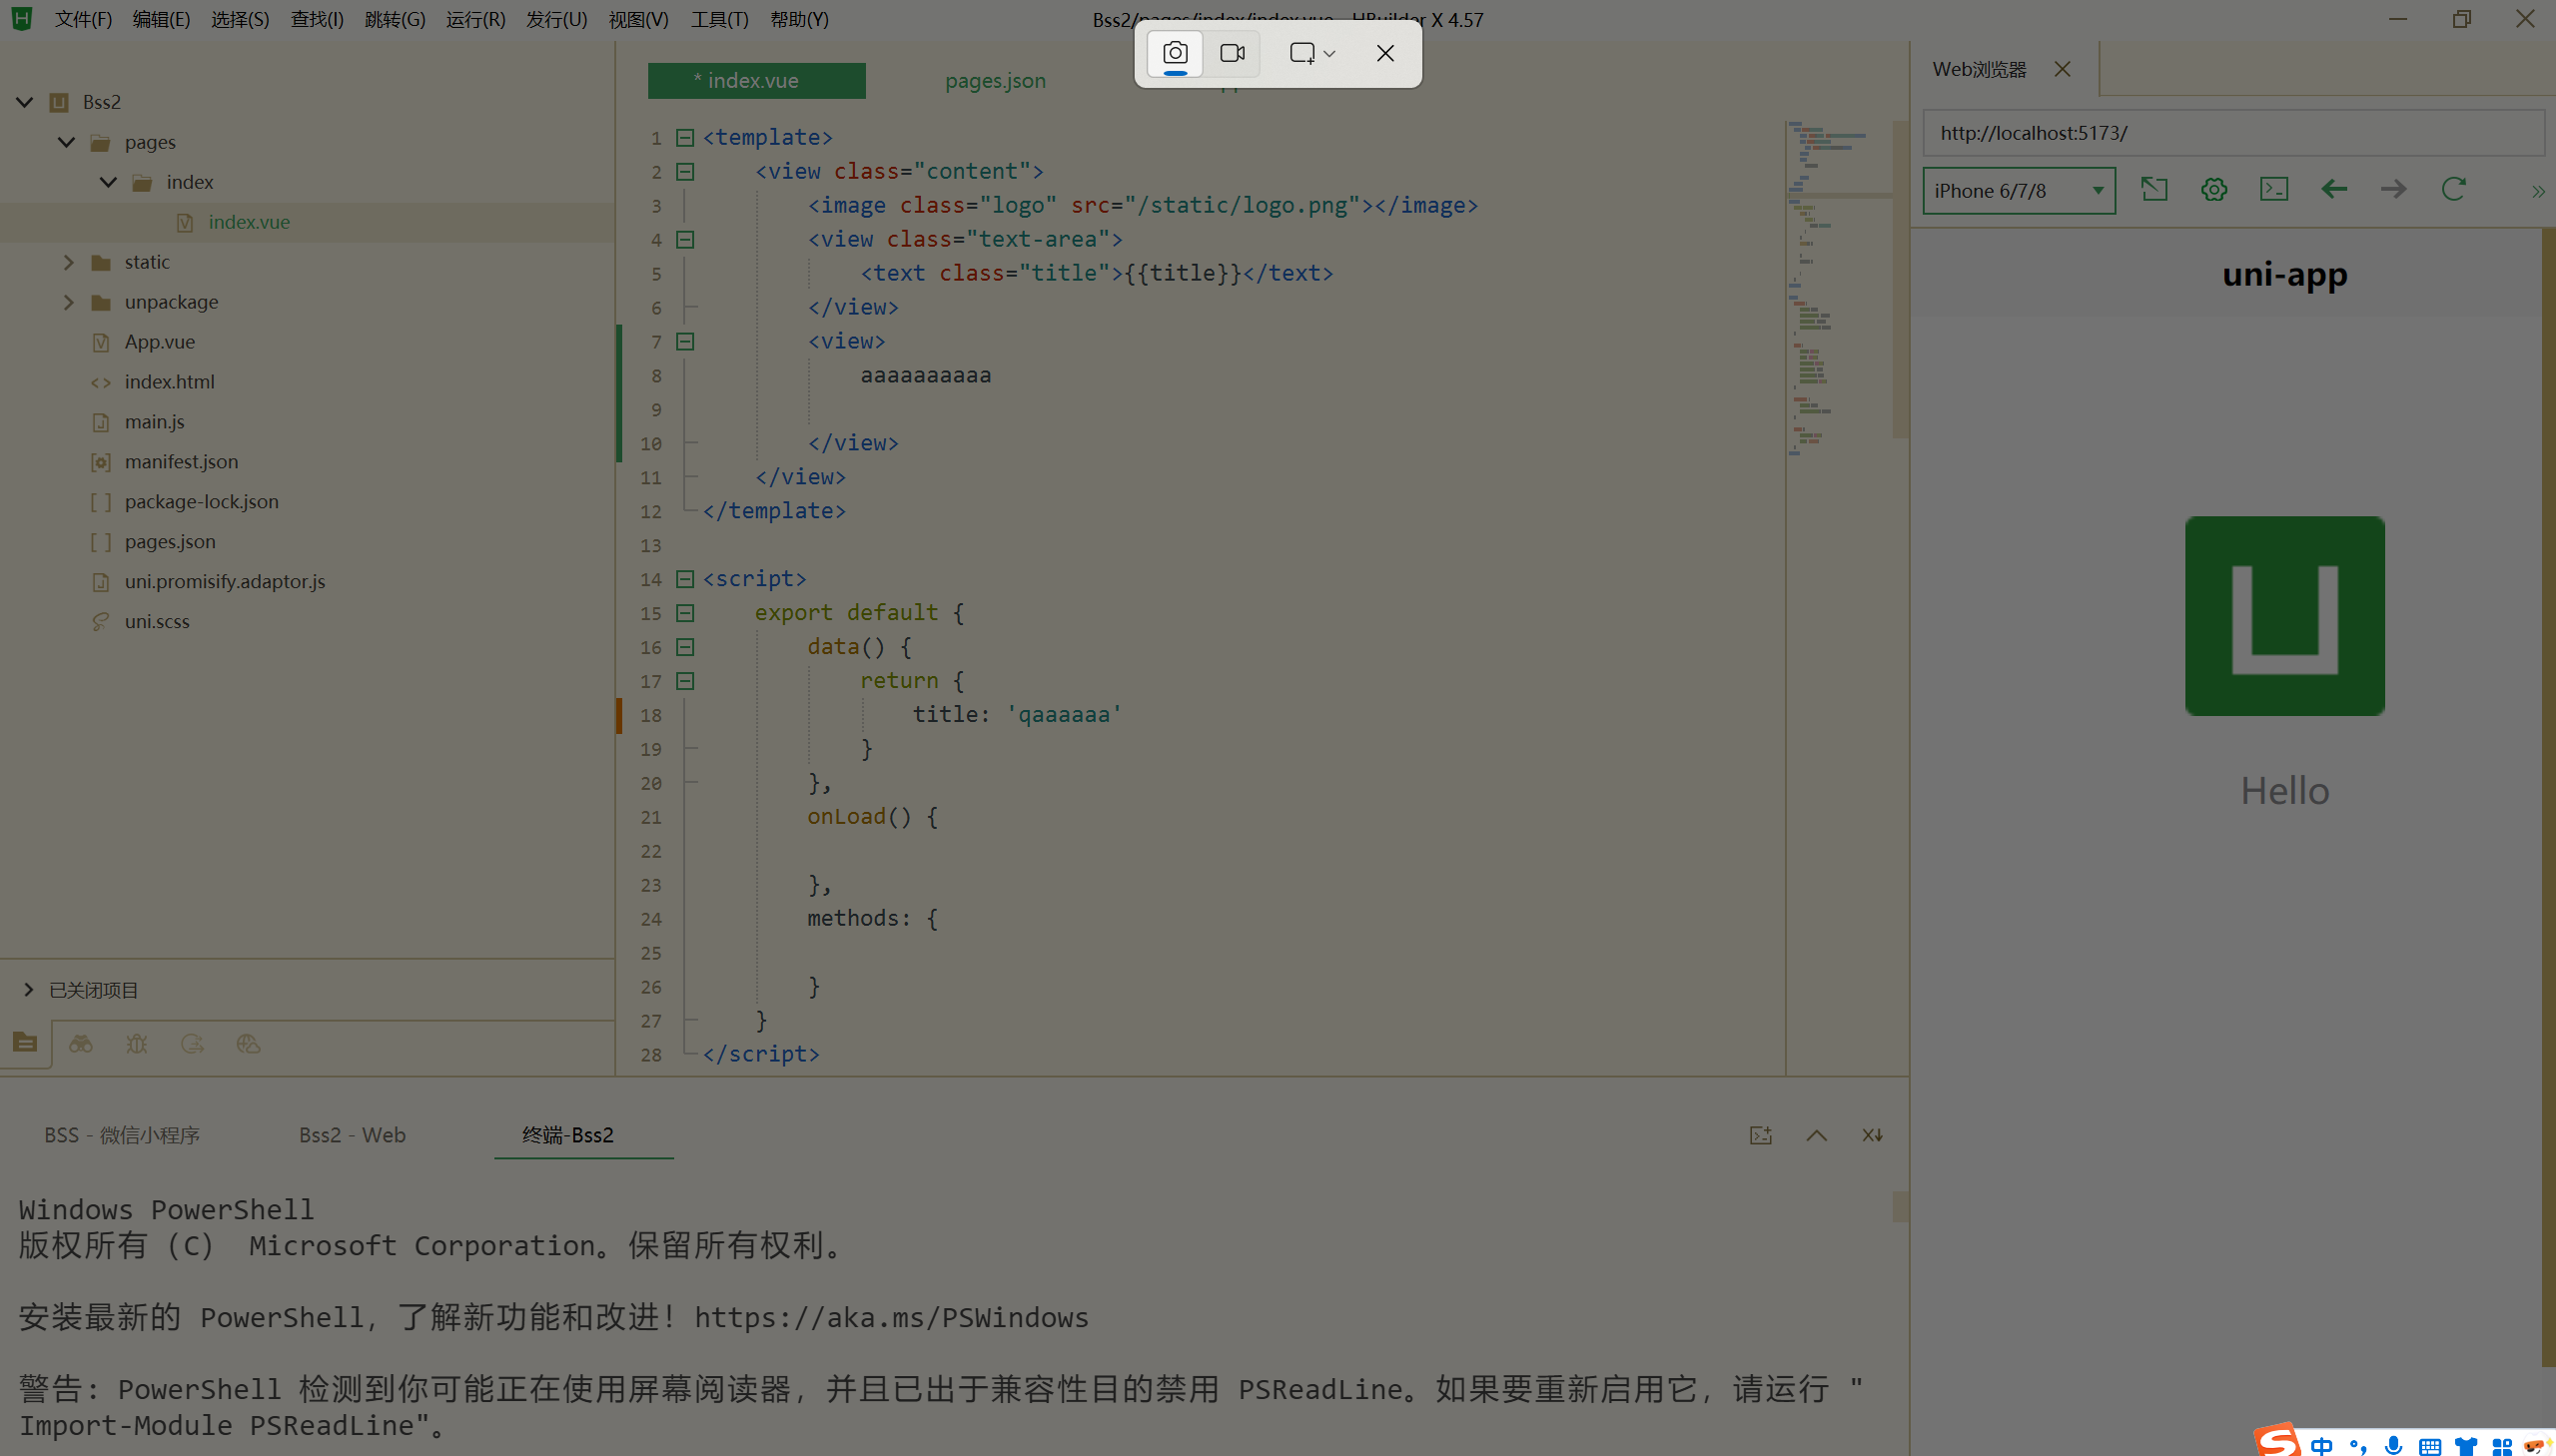Click the terminal panel scrollbar

point(1900,1206)
